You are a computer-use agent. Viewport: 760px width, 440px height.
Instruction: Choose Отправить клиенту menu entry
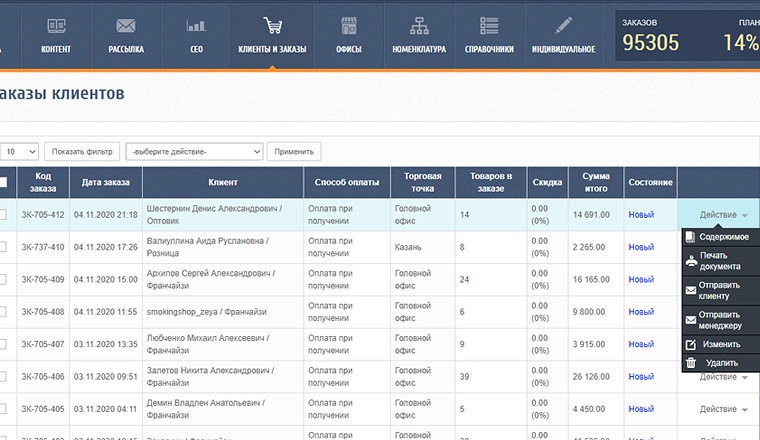[721, 291]
